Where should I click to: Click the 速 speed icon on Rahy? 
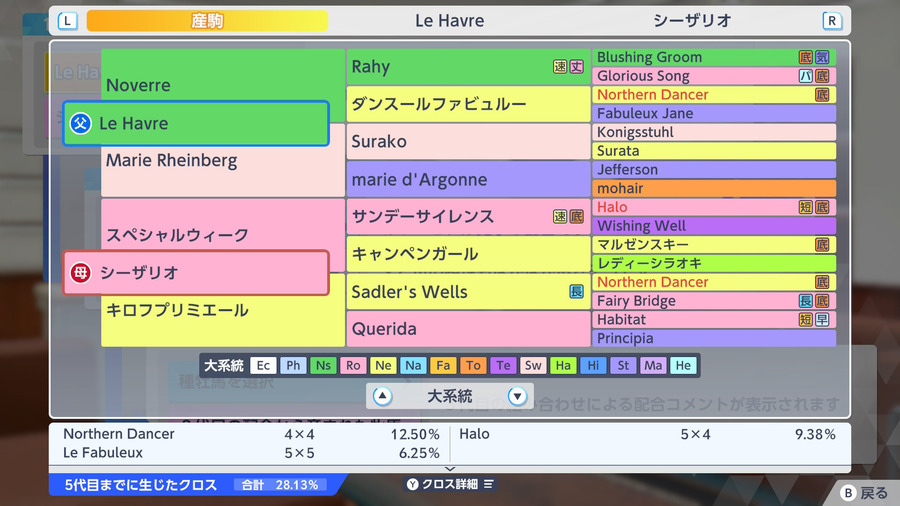[560, 67]
